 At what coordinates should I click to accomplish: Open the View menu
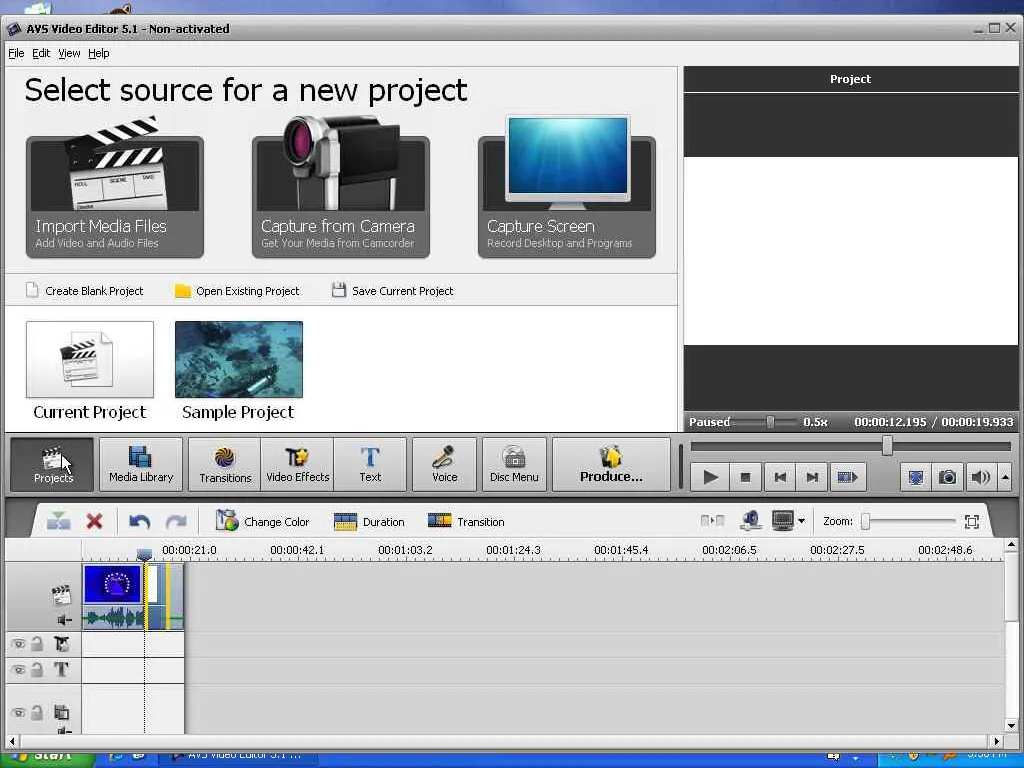69,54
